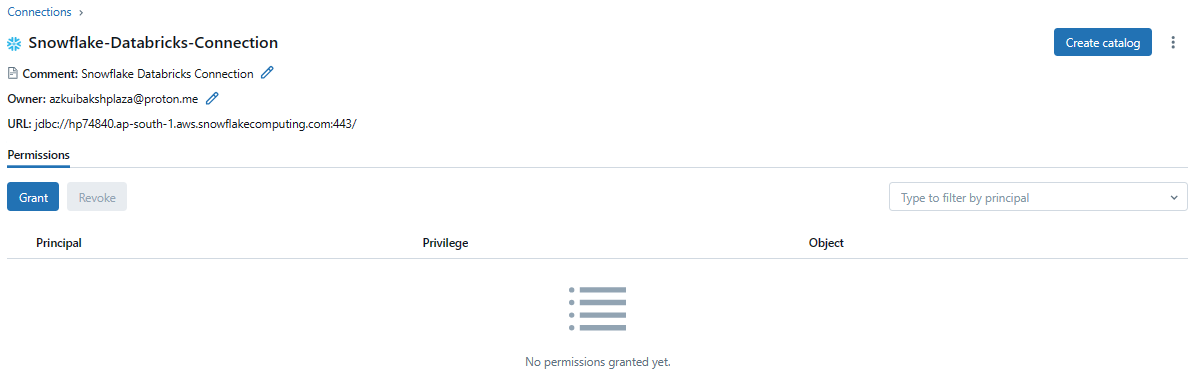Click the owner email azkuibakshplaza@proton.me
The height and width of the screenshot is (386, 1194).
(x=124, y=98)
